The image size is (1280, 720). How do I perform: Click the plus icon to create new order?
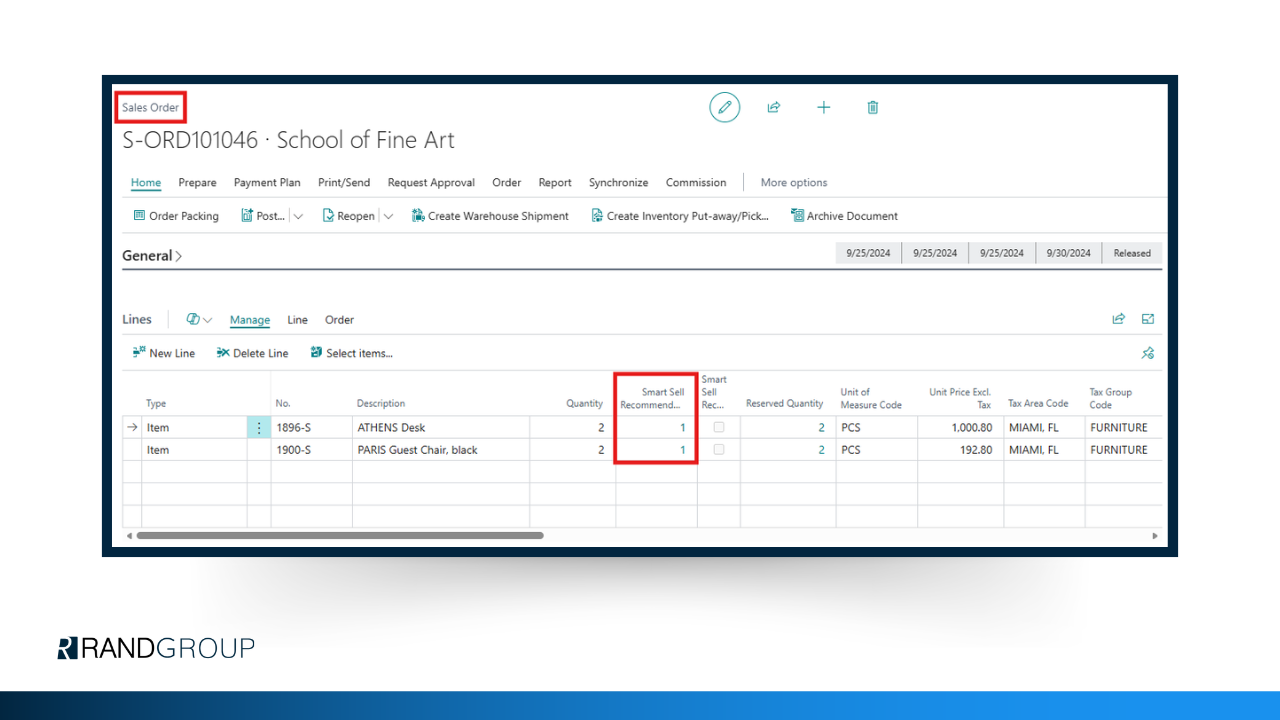[823, 107]
